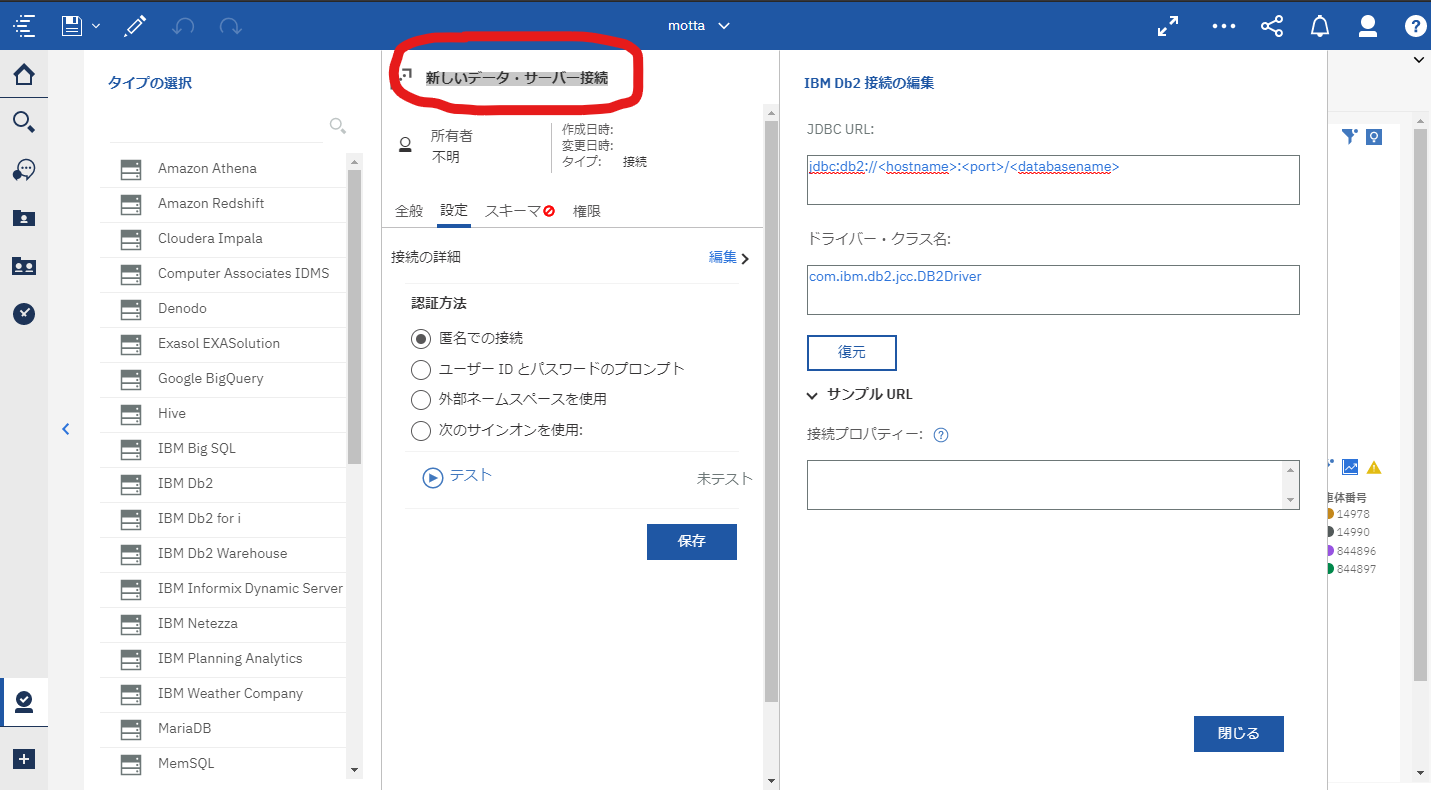This screenshot has width=1431, height=790.
Task: Select 匿名での接続 radio button
Action: pos(421,338)
